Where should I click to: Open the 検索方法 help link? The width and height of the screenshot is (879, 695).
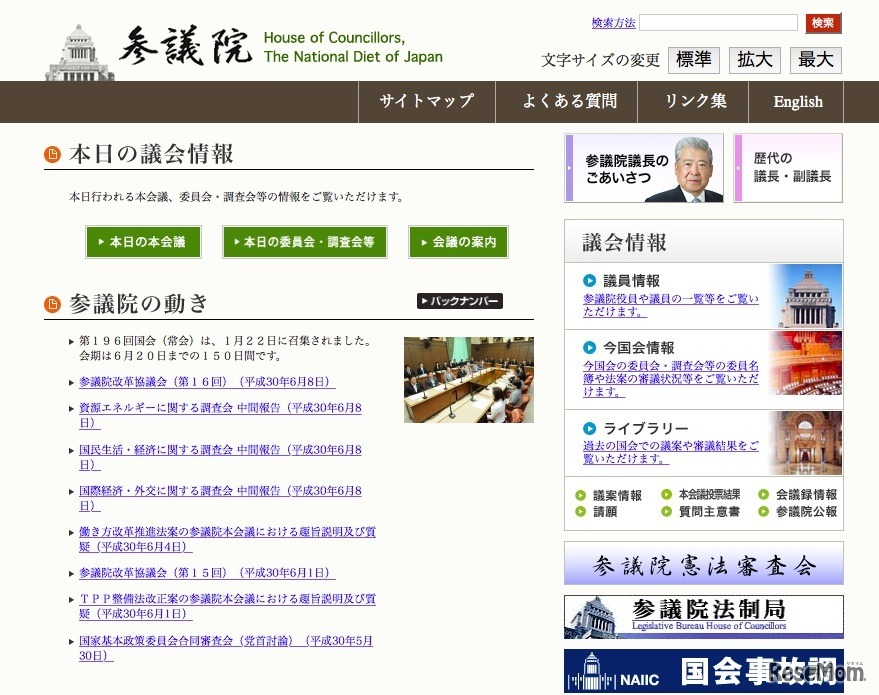coord(612,23)
